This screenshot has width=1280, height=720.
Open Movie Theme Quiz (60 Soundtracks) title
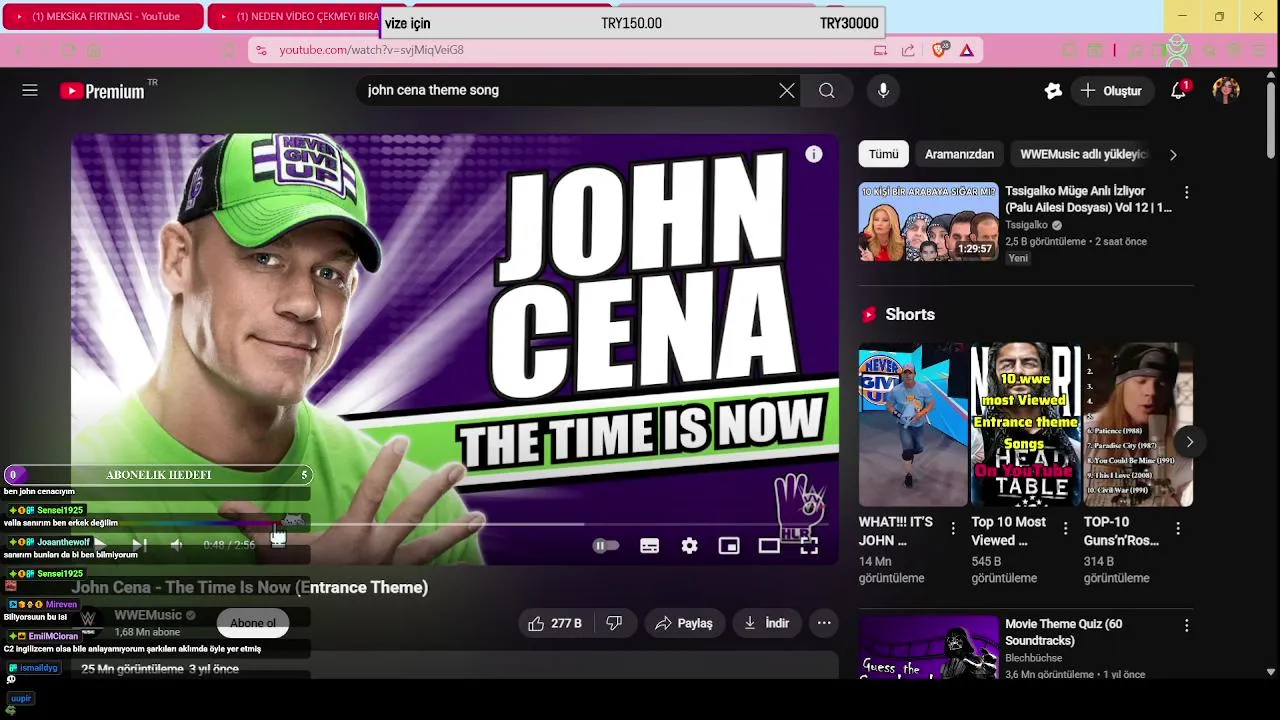(x=1064, y=631)
